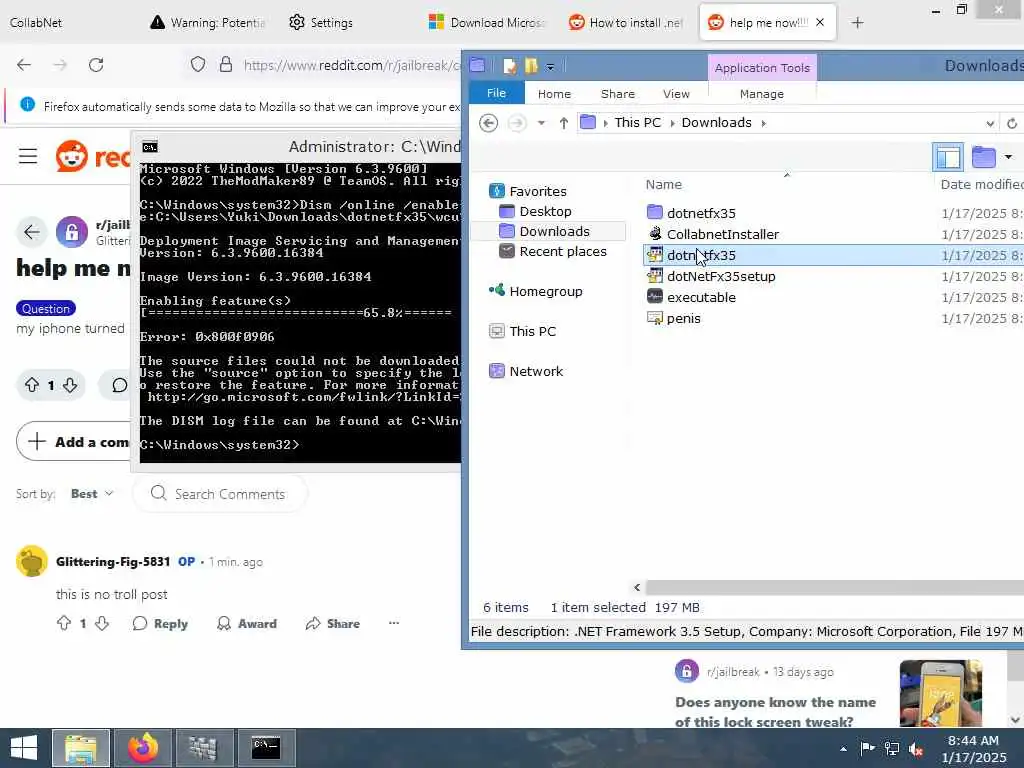Open File tab in Explorer ribbon
This screenshot has width=1024, height=768.
point(496,93)
